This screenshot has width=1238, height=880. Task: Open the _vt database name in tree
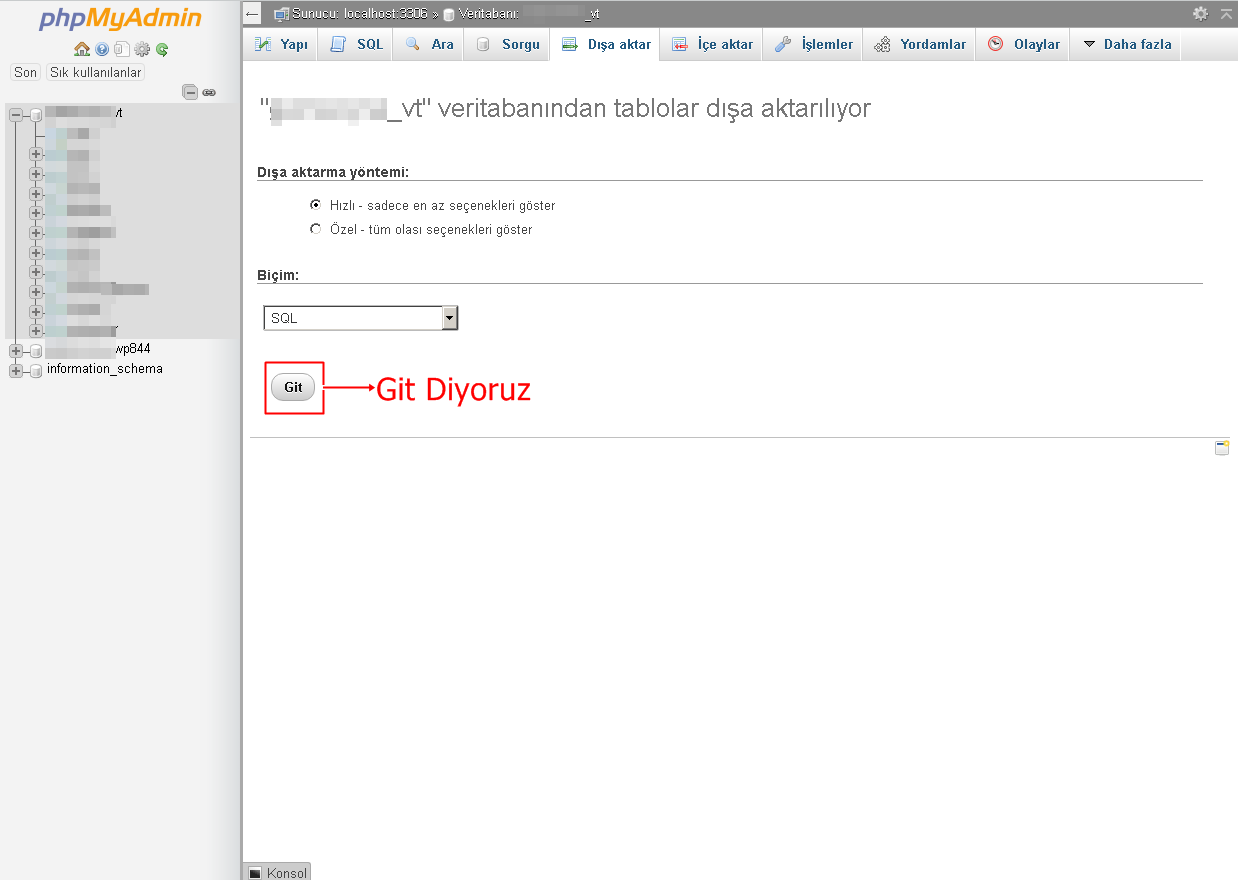tap(84, 114)
